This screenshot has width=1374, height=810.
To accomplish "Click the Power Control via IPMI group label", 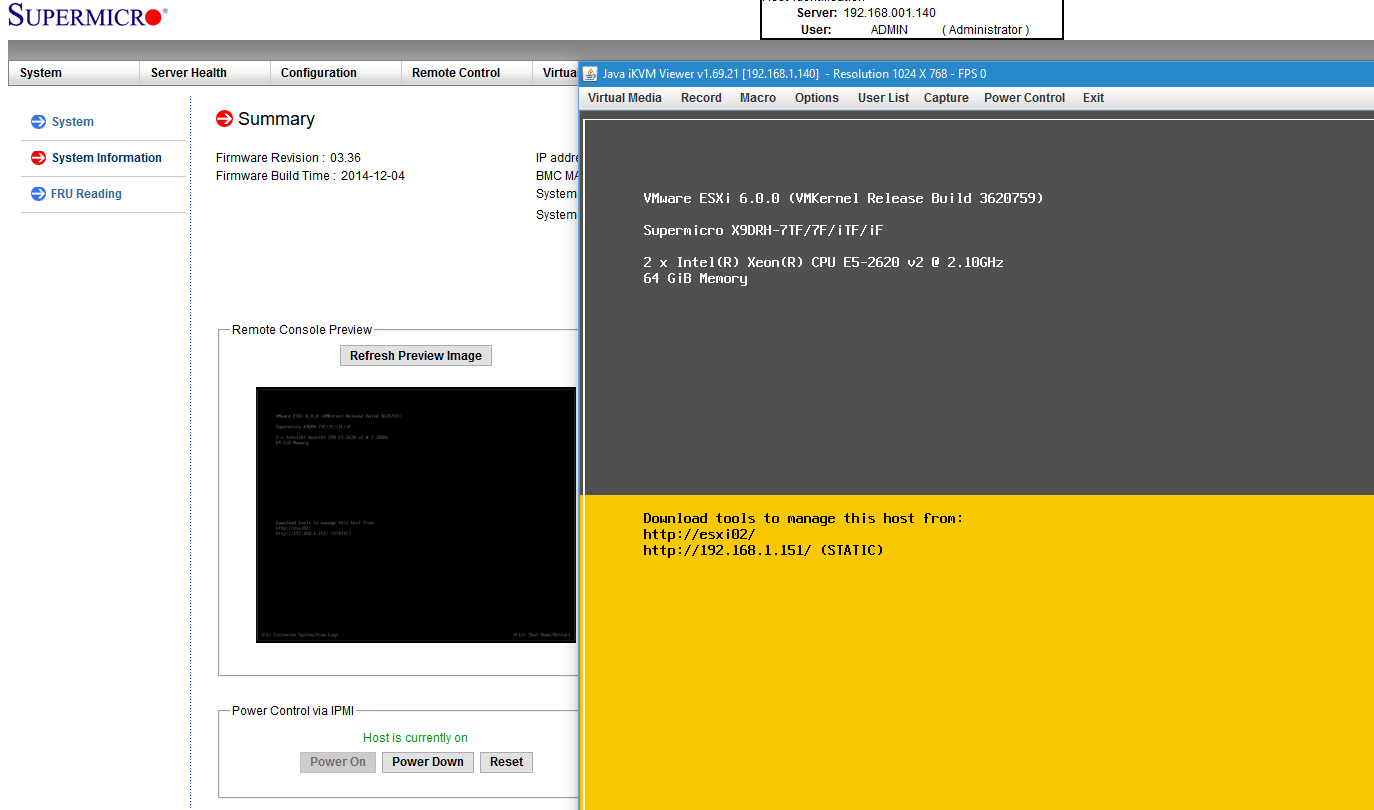I will pos(293,711).
